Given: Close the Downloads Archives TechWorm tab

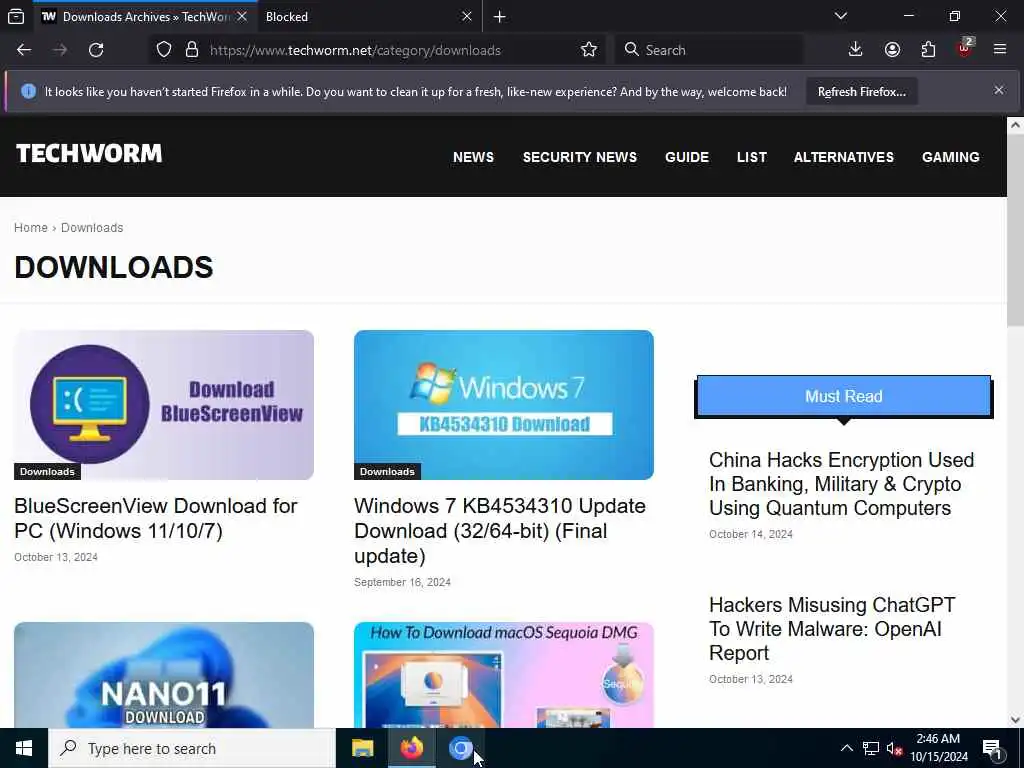Looking at the screenshot, I should point(242,16).
